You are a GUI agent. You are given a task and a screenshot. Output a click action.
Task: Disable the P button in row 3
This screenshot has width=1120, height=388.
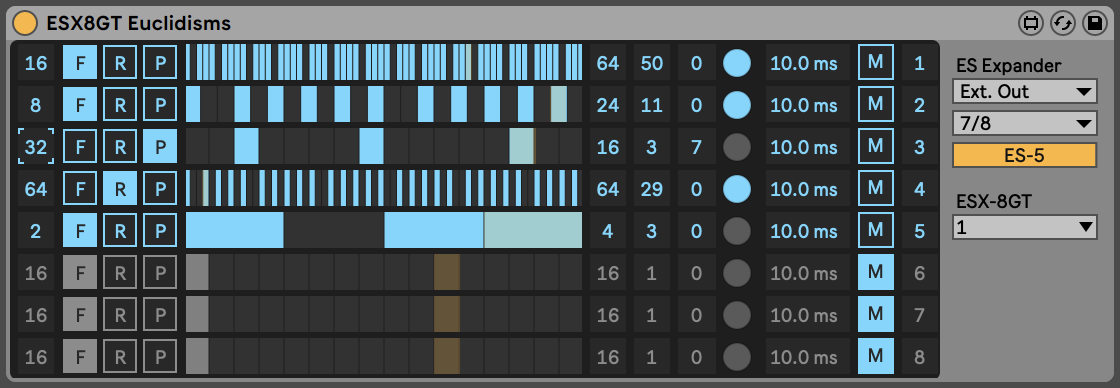(x=161, y=147)
